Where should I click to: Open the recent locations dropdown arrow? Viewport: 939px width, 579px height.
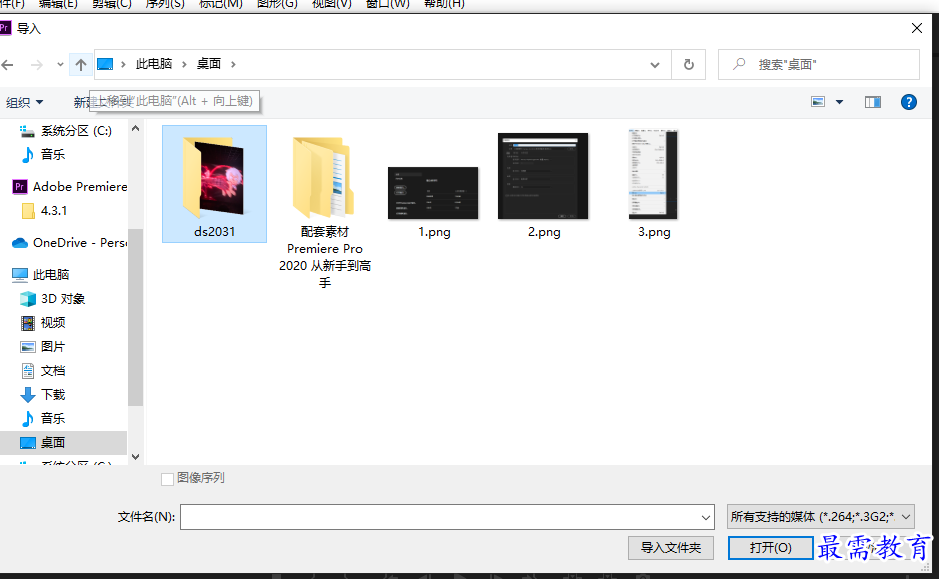(60, 64)
